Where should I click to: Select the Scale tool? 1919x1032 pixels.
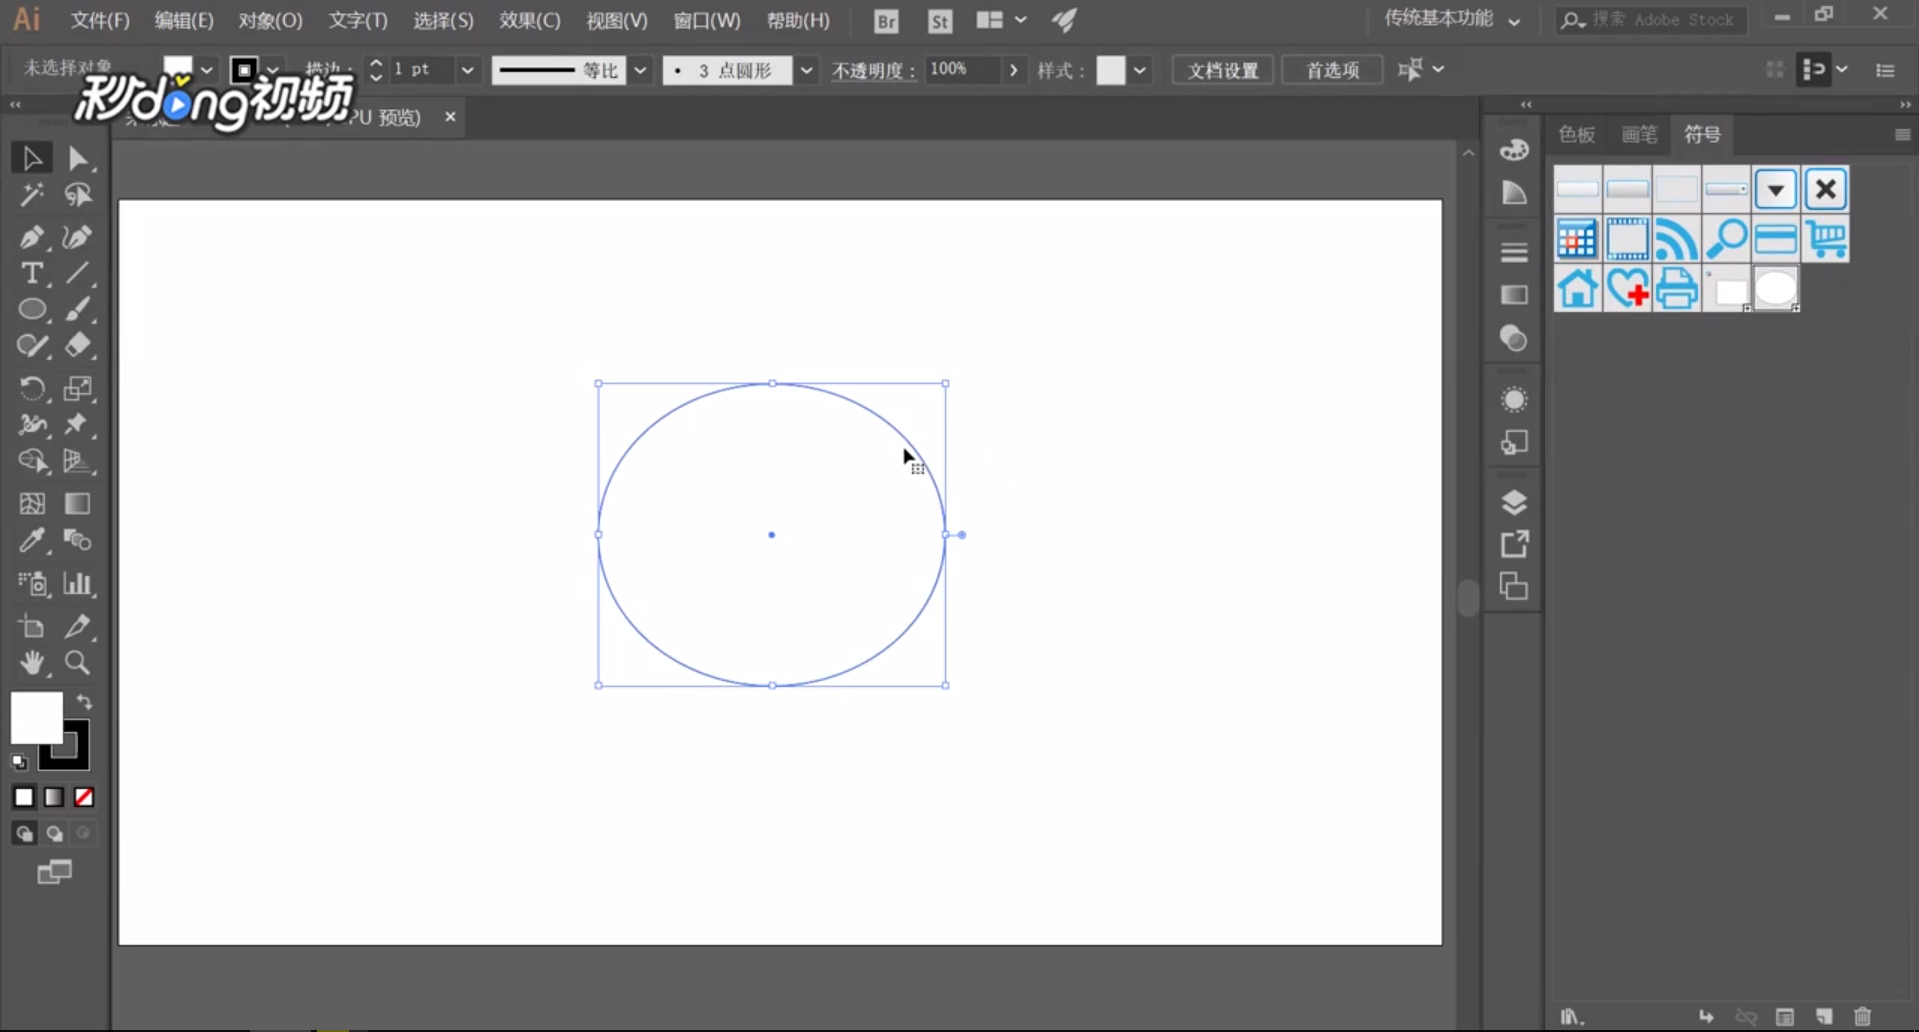[x=77, y=388]
